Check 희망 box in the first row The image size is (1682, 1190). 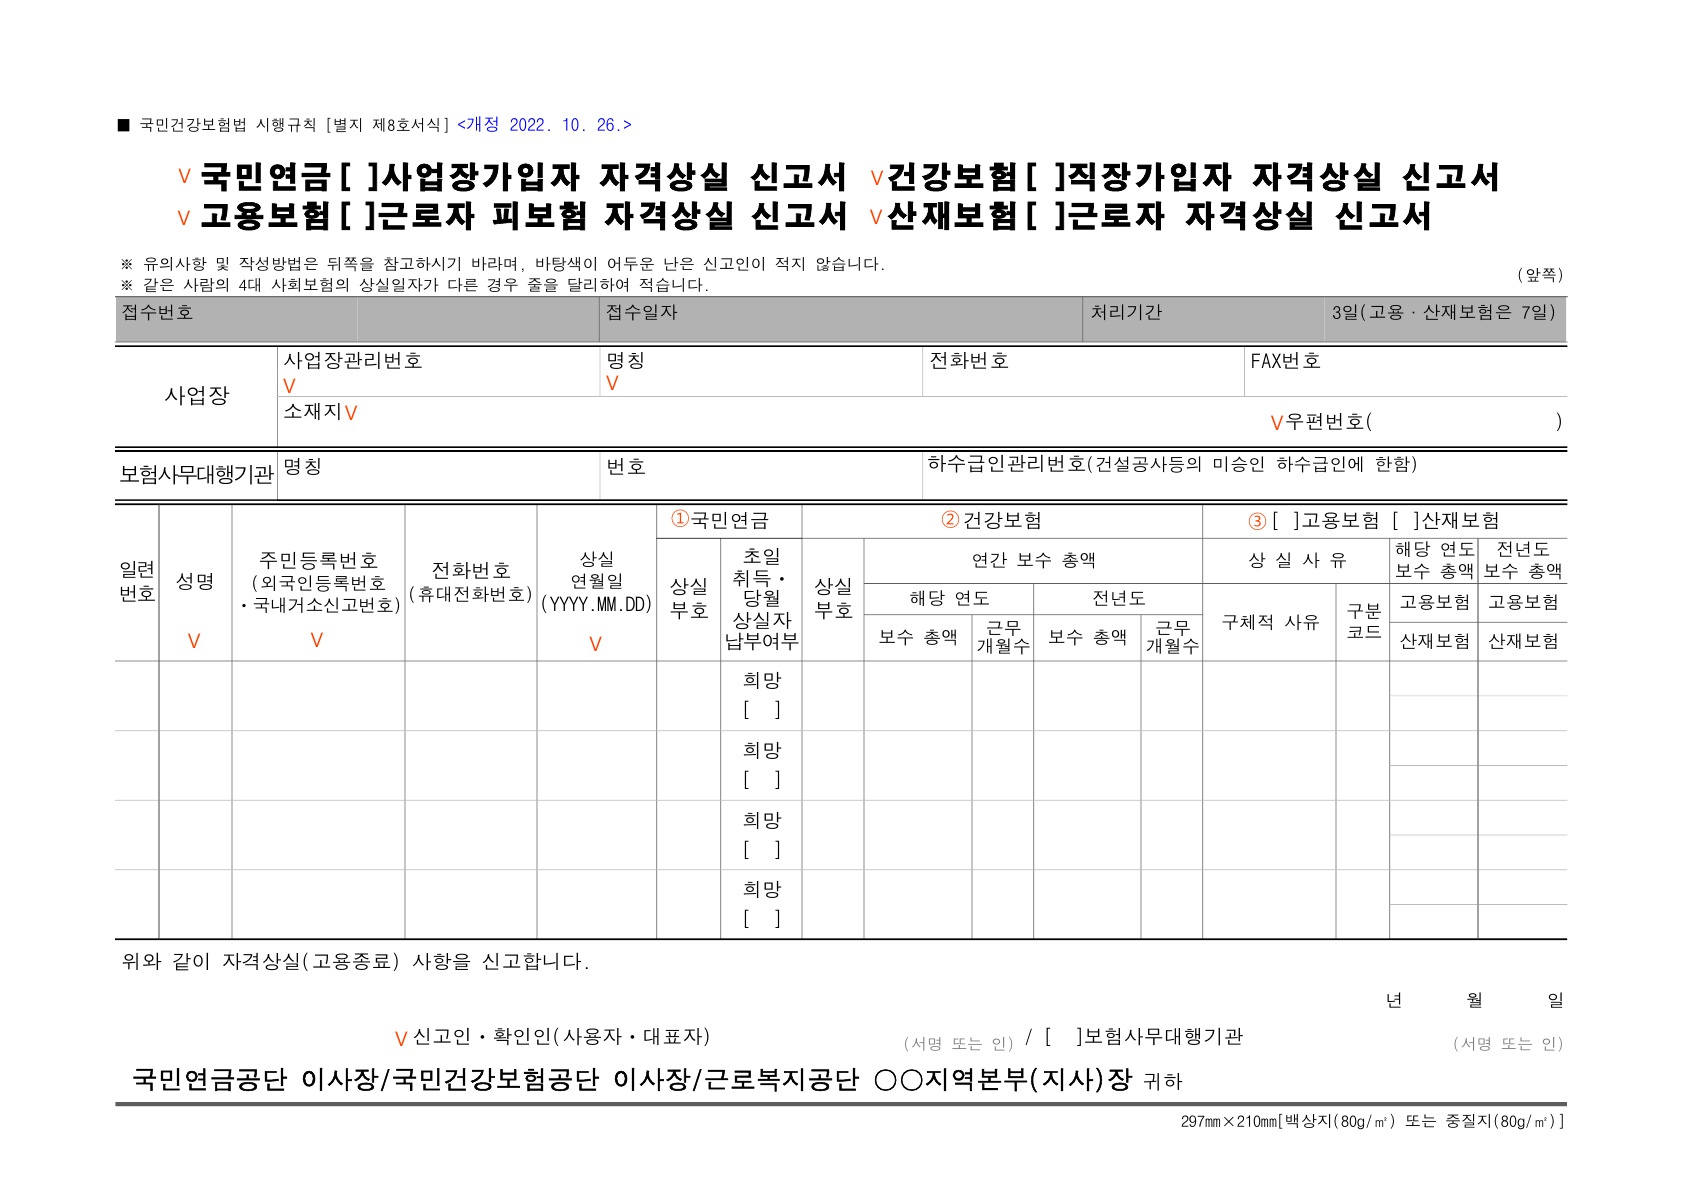[x=764, y=712]
